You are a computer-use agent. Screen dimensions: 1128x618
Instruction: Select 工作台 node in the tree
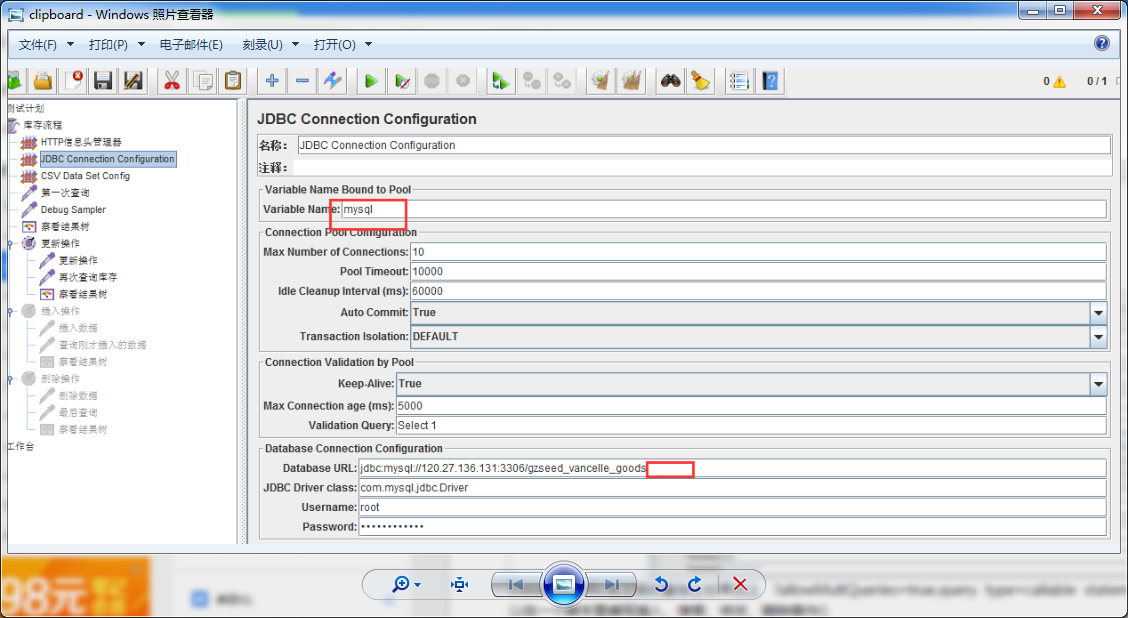click(x=21, y=447)
